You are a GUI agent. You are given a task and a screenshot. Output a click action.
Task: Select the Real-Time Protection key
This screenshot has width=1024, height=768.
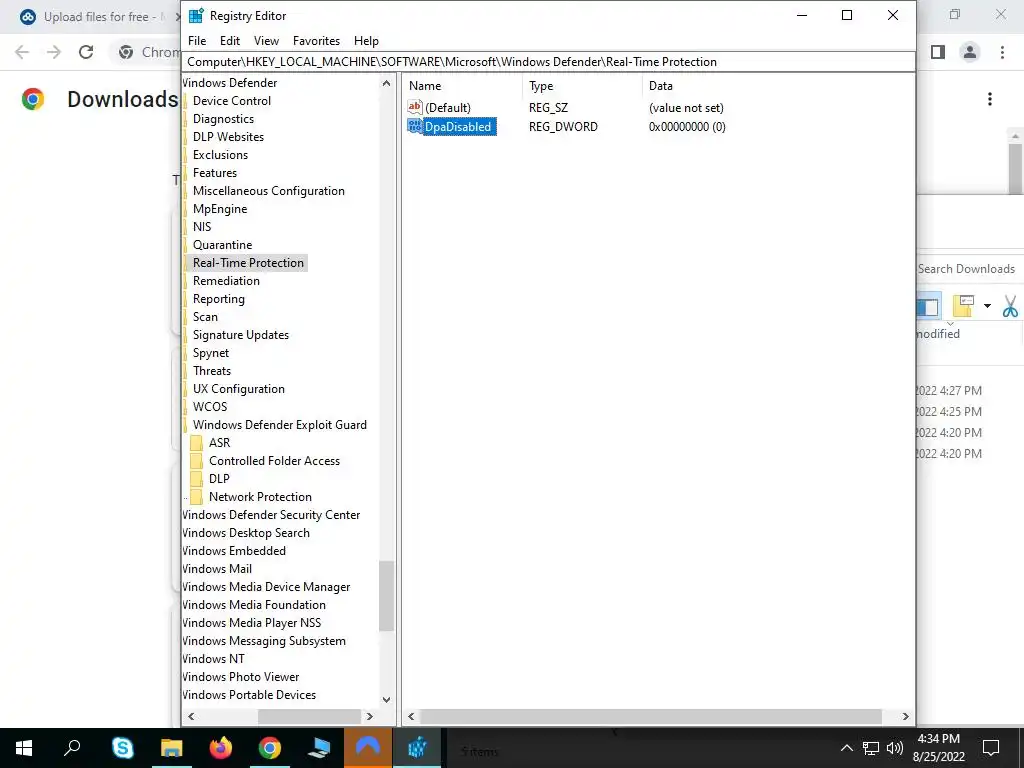[248, 263]
